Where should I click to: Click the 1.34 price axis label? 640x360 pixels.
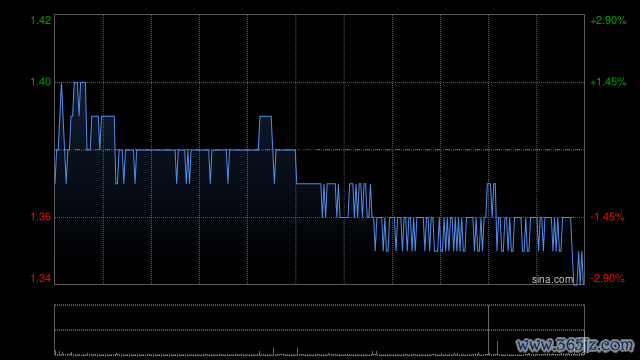pos(41,278)
